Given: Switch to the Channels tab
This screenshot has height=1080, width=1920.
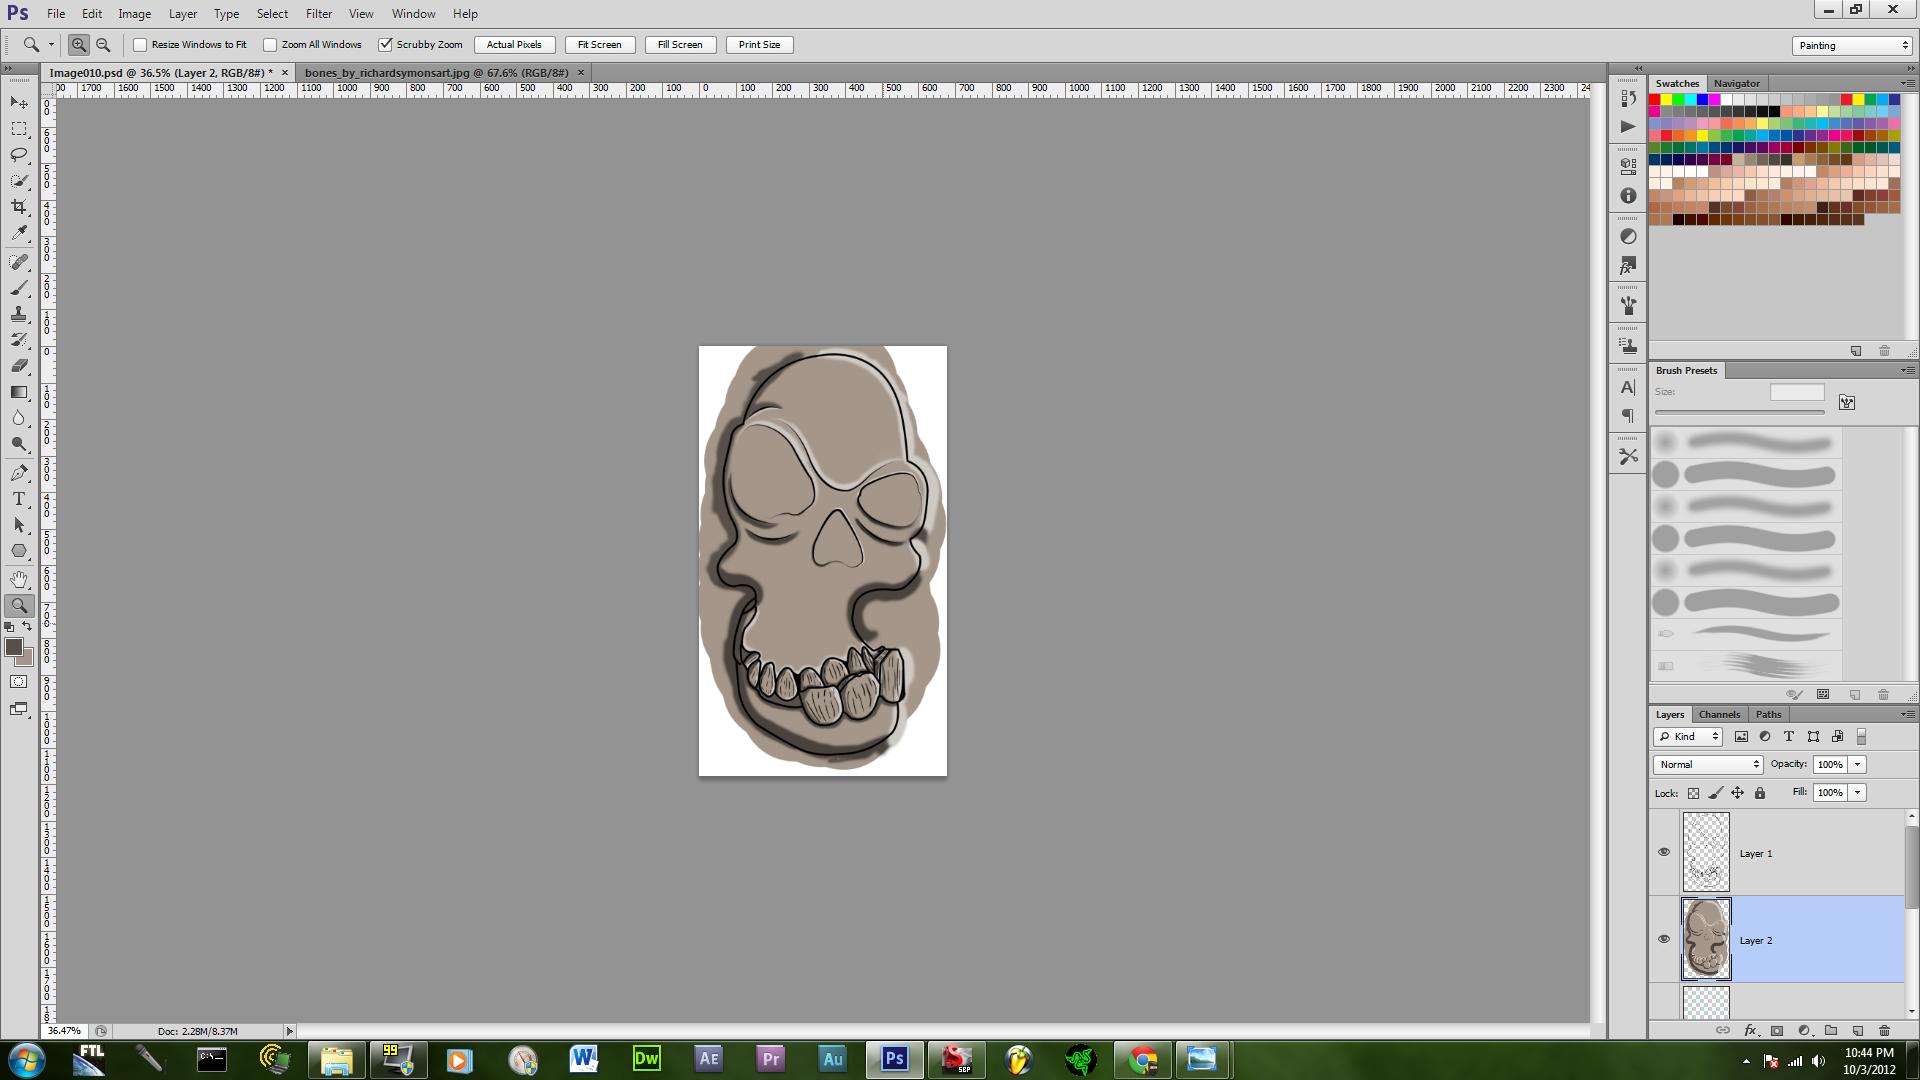Looking at the screenshot, I should [x=1719, y=715].
